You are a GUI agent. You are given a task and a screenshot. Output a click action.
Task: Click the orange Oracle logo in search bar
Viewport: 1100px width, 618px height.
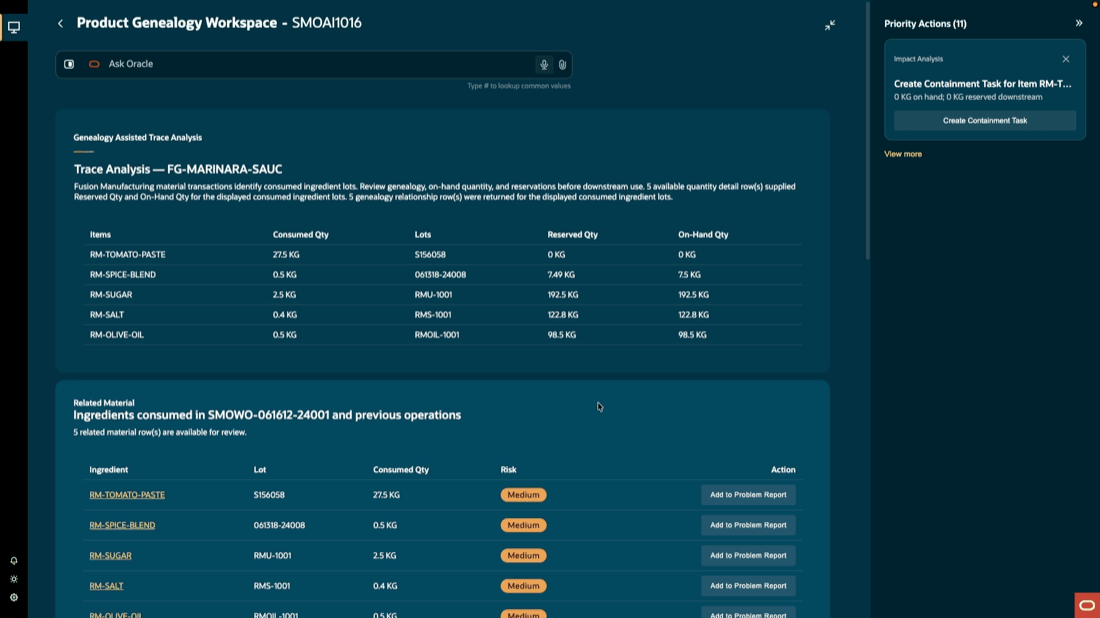tap(94, 64)
